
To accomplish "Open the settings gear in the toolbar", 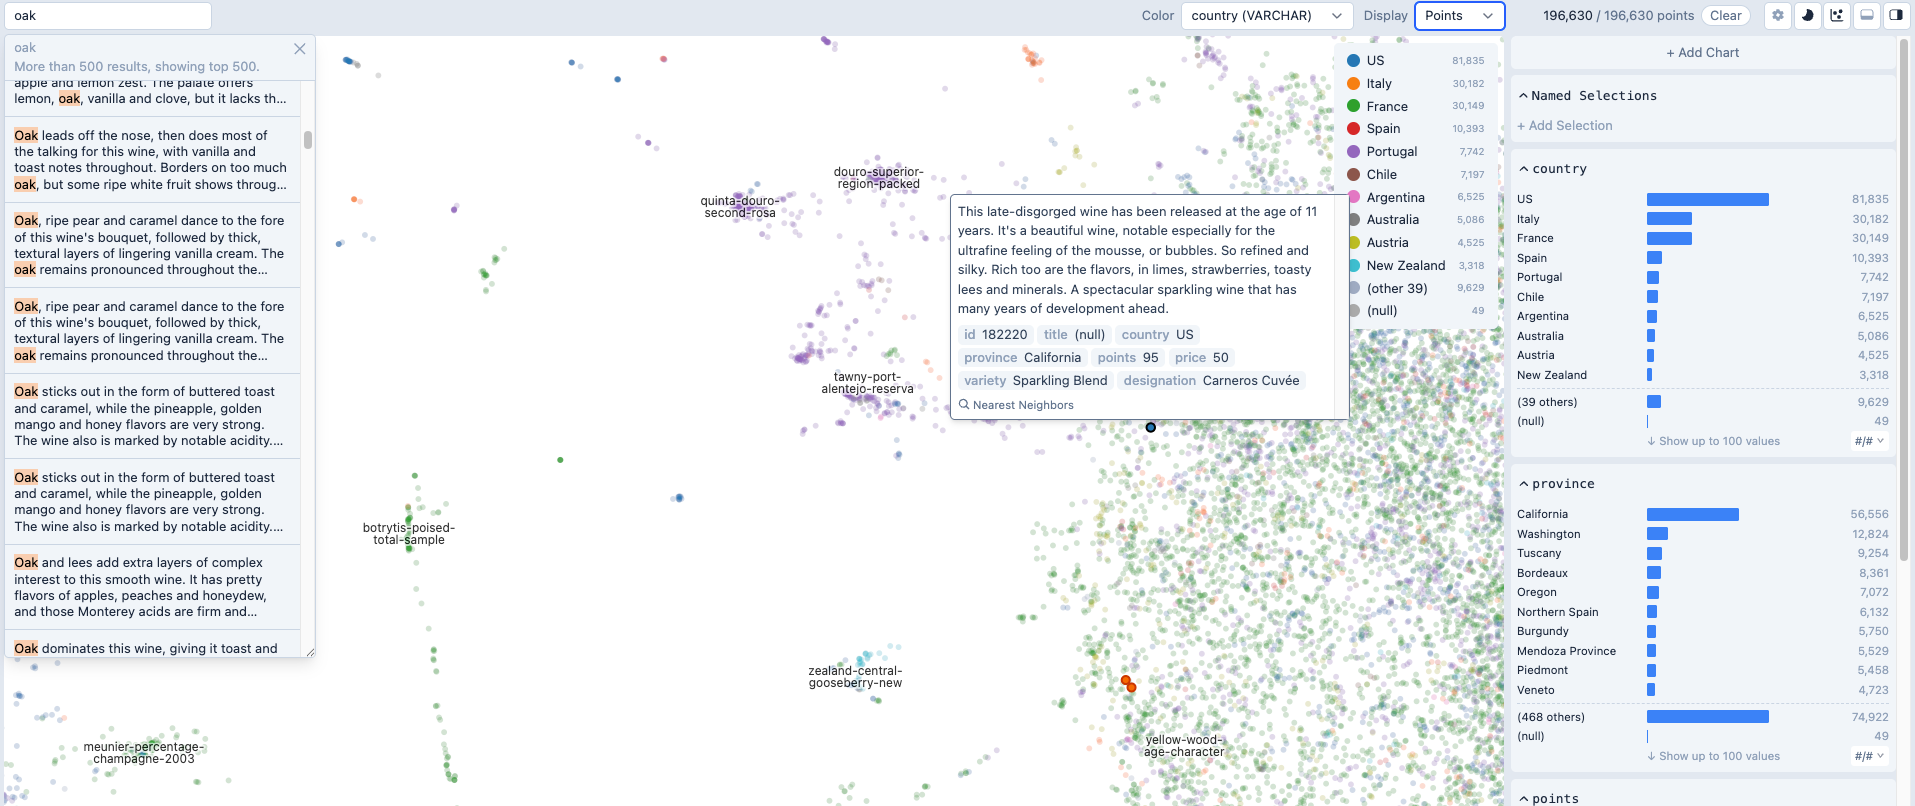I will (1777, 15).
